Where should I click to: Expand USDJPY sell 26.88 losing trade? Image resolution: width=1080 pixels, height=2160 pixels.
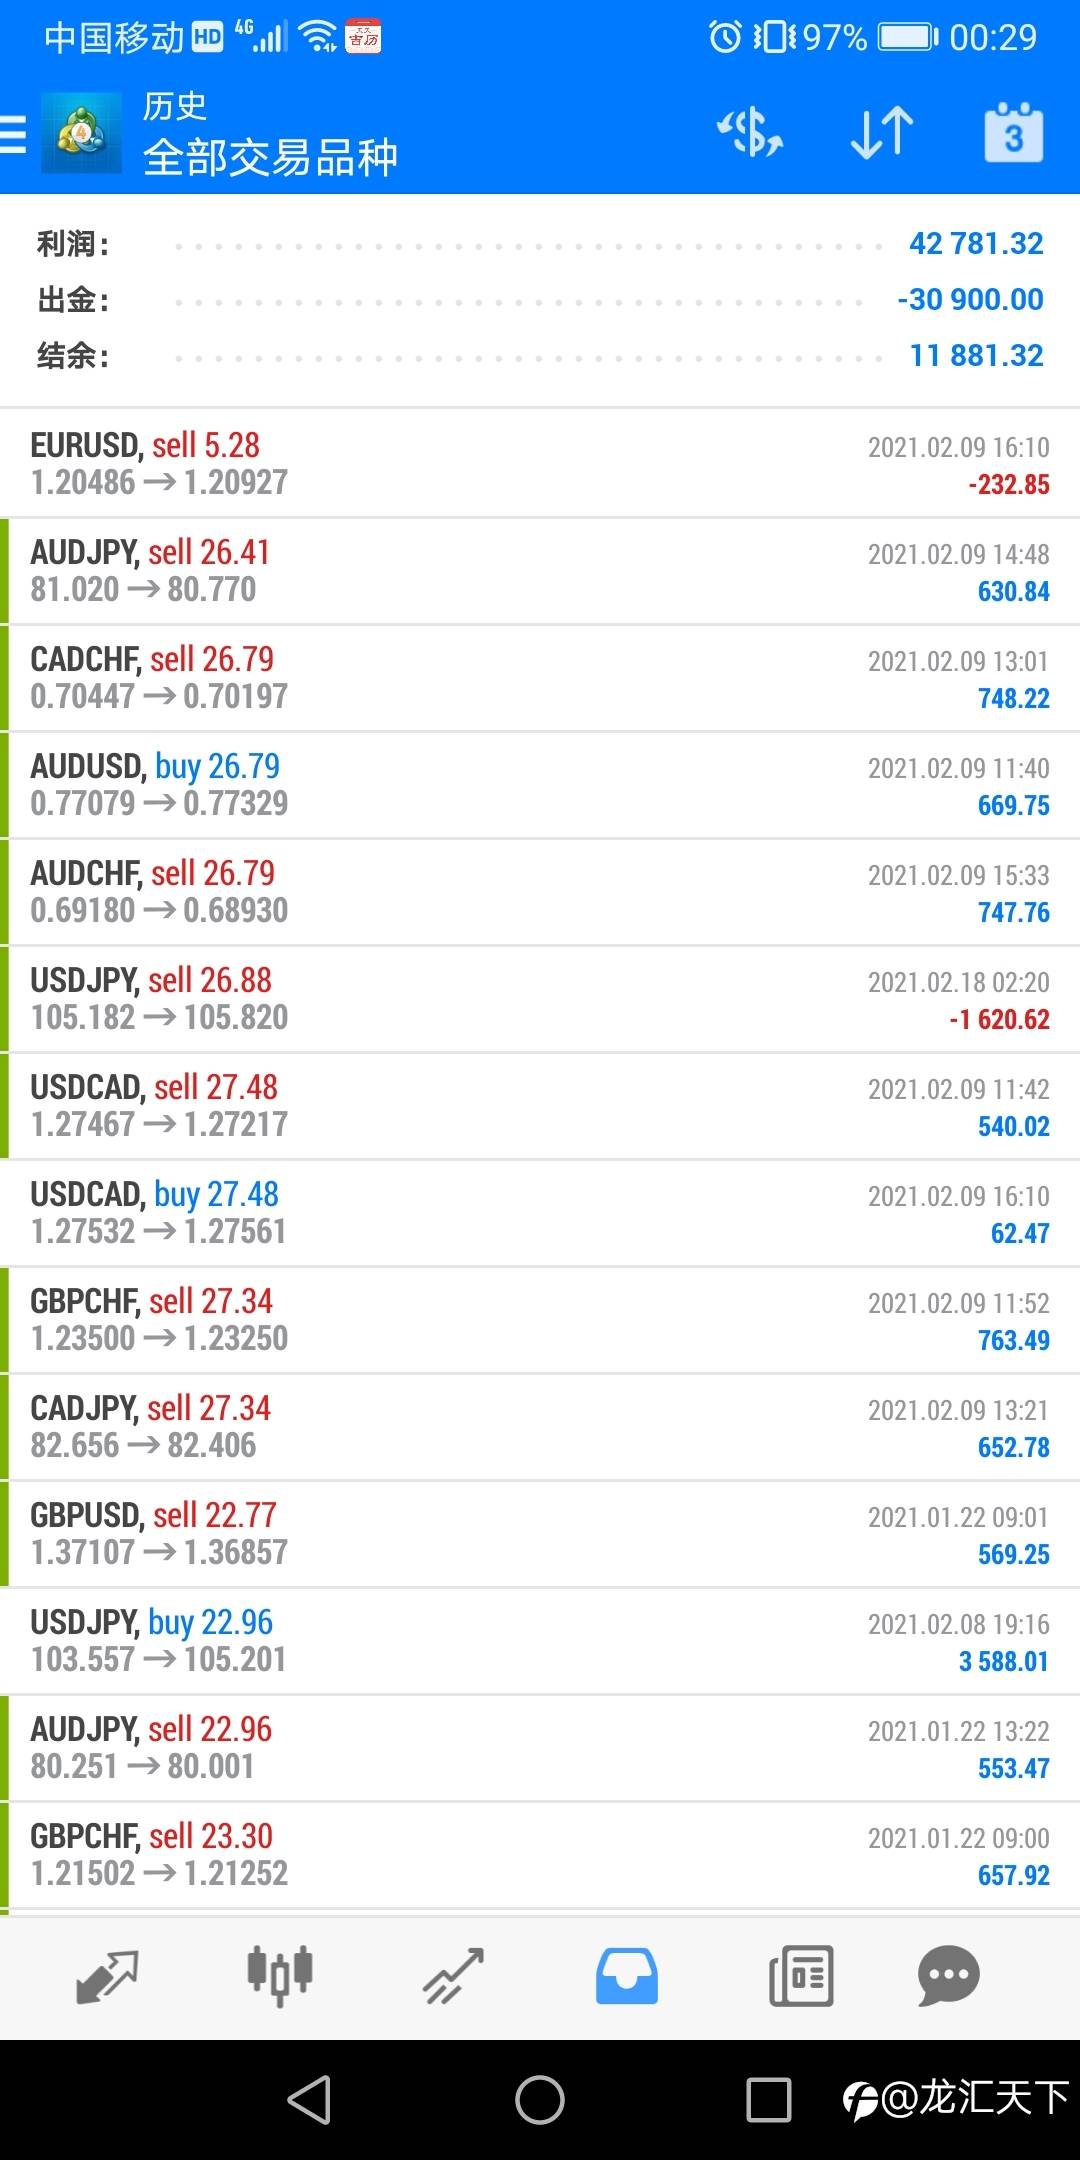point(540,999)
